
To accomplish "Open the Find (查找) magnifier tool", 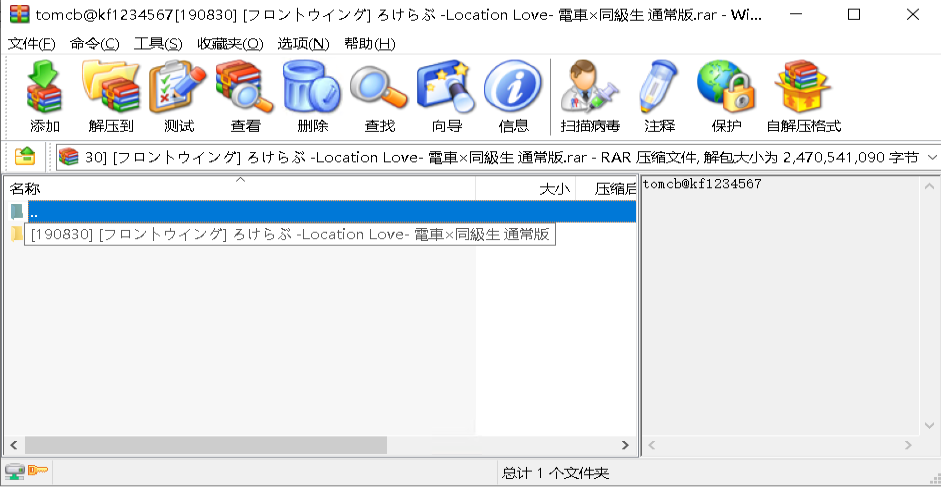I will 379,97.
